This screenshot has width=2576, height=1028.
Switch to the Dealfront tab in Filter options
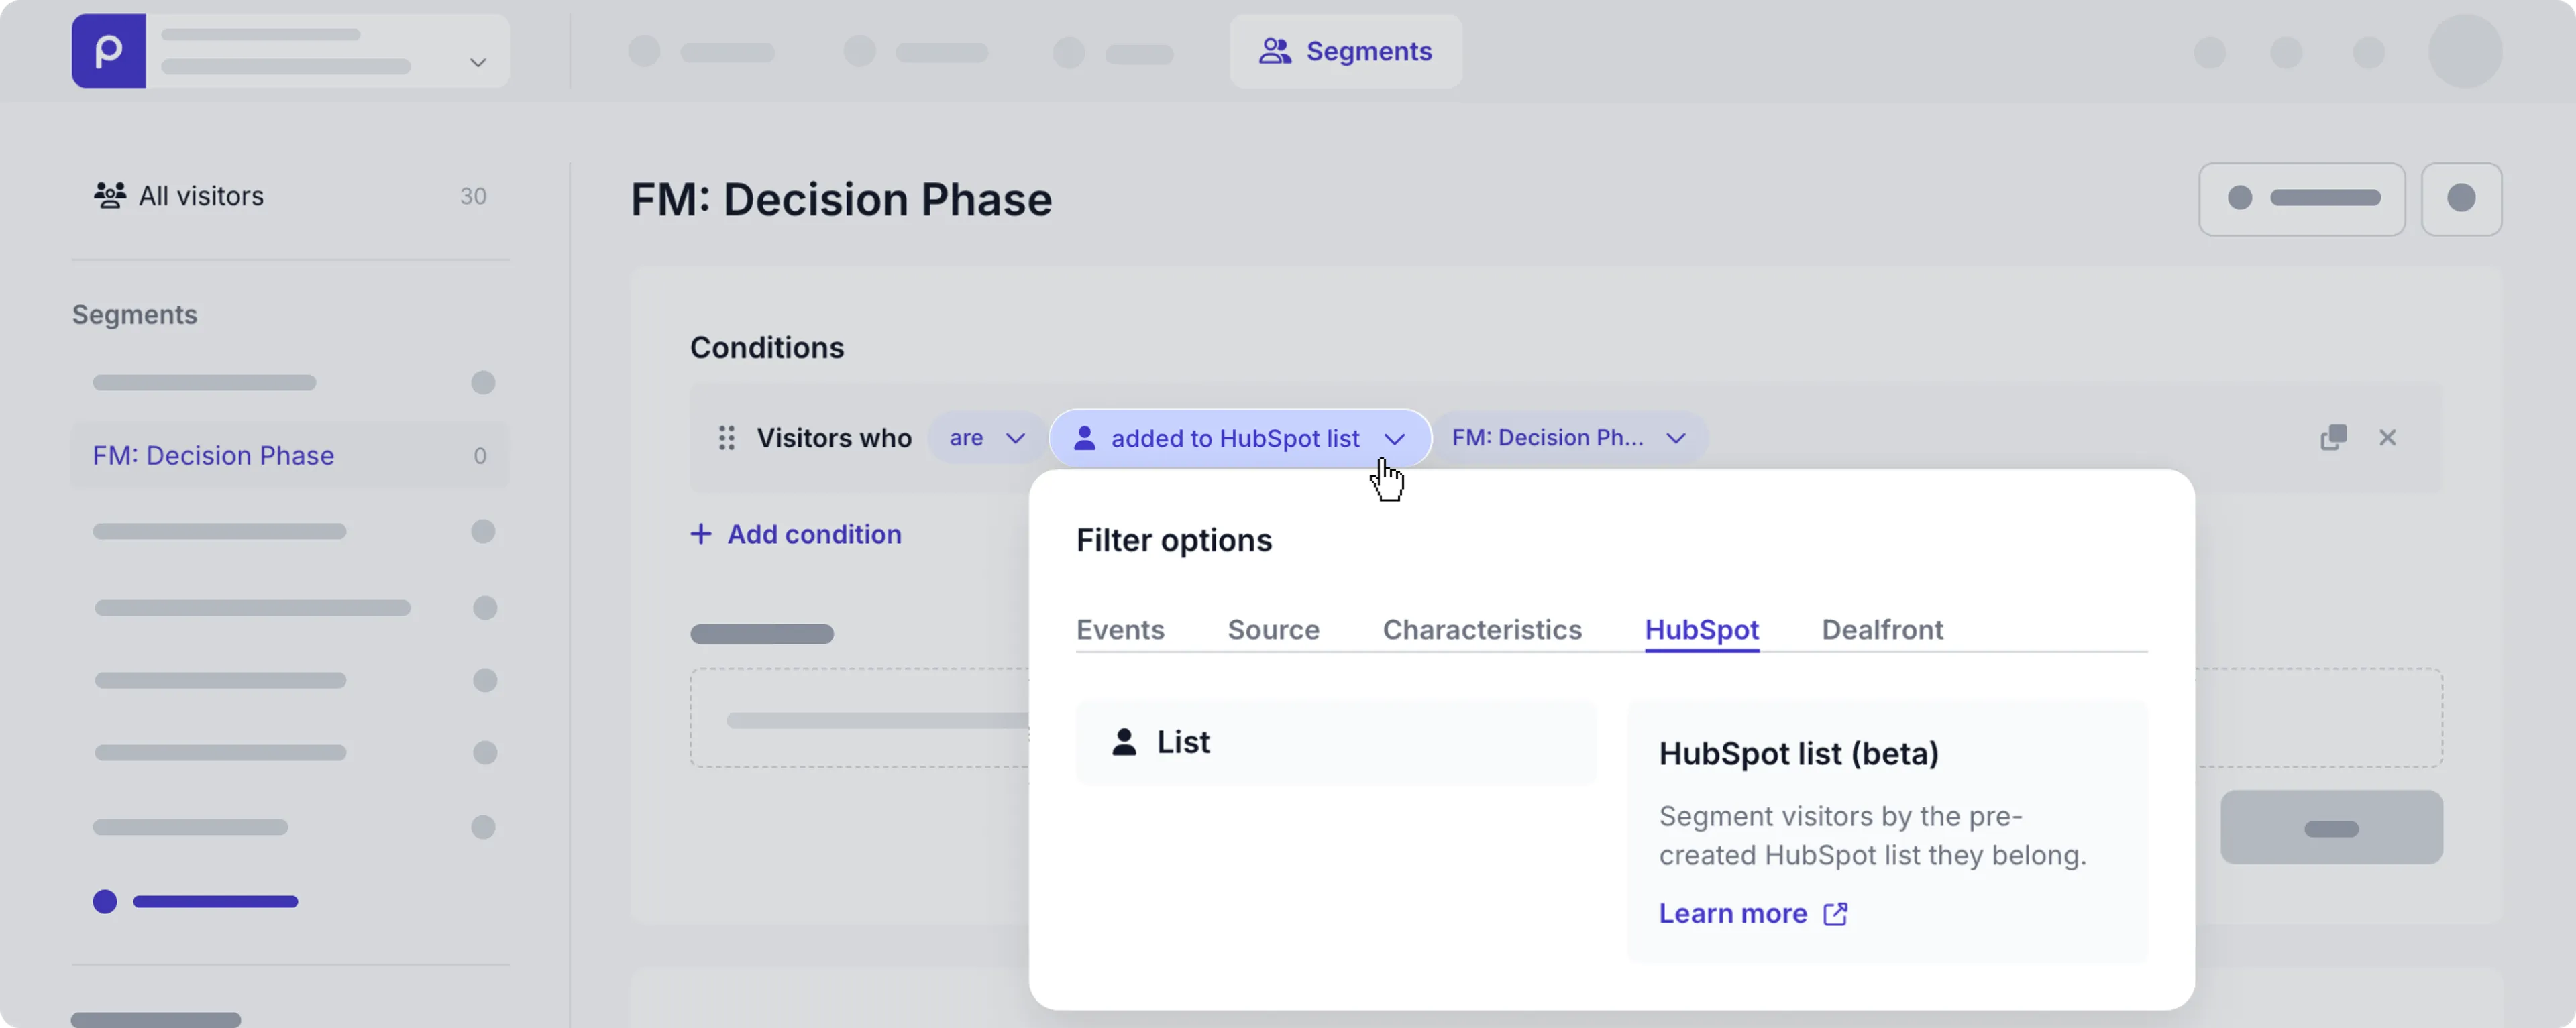click(x=1882, y=630)
